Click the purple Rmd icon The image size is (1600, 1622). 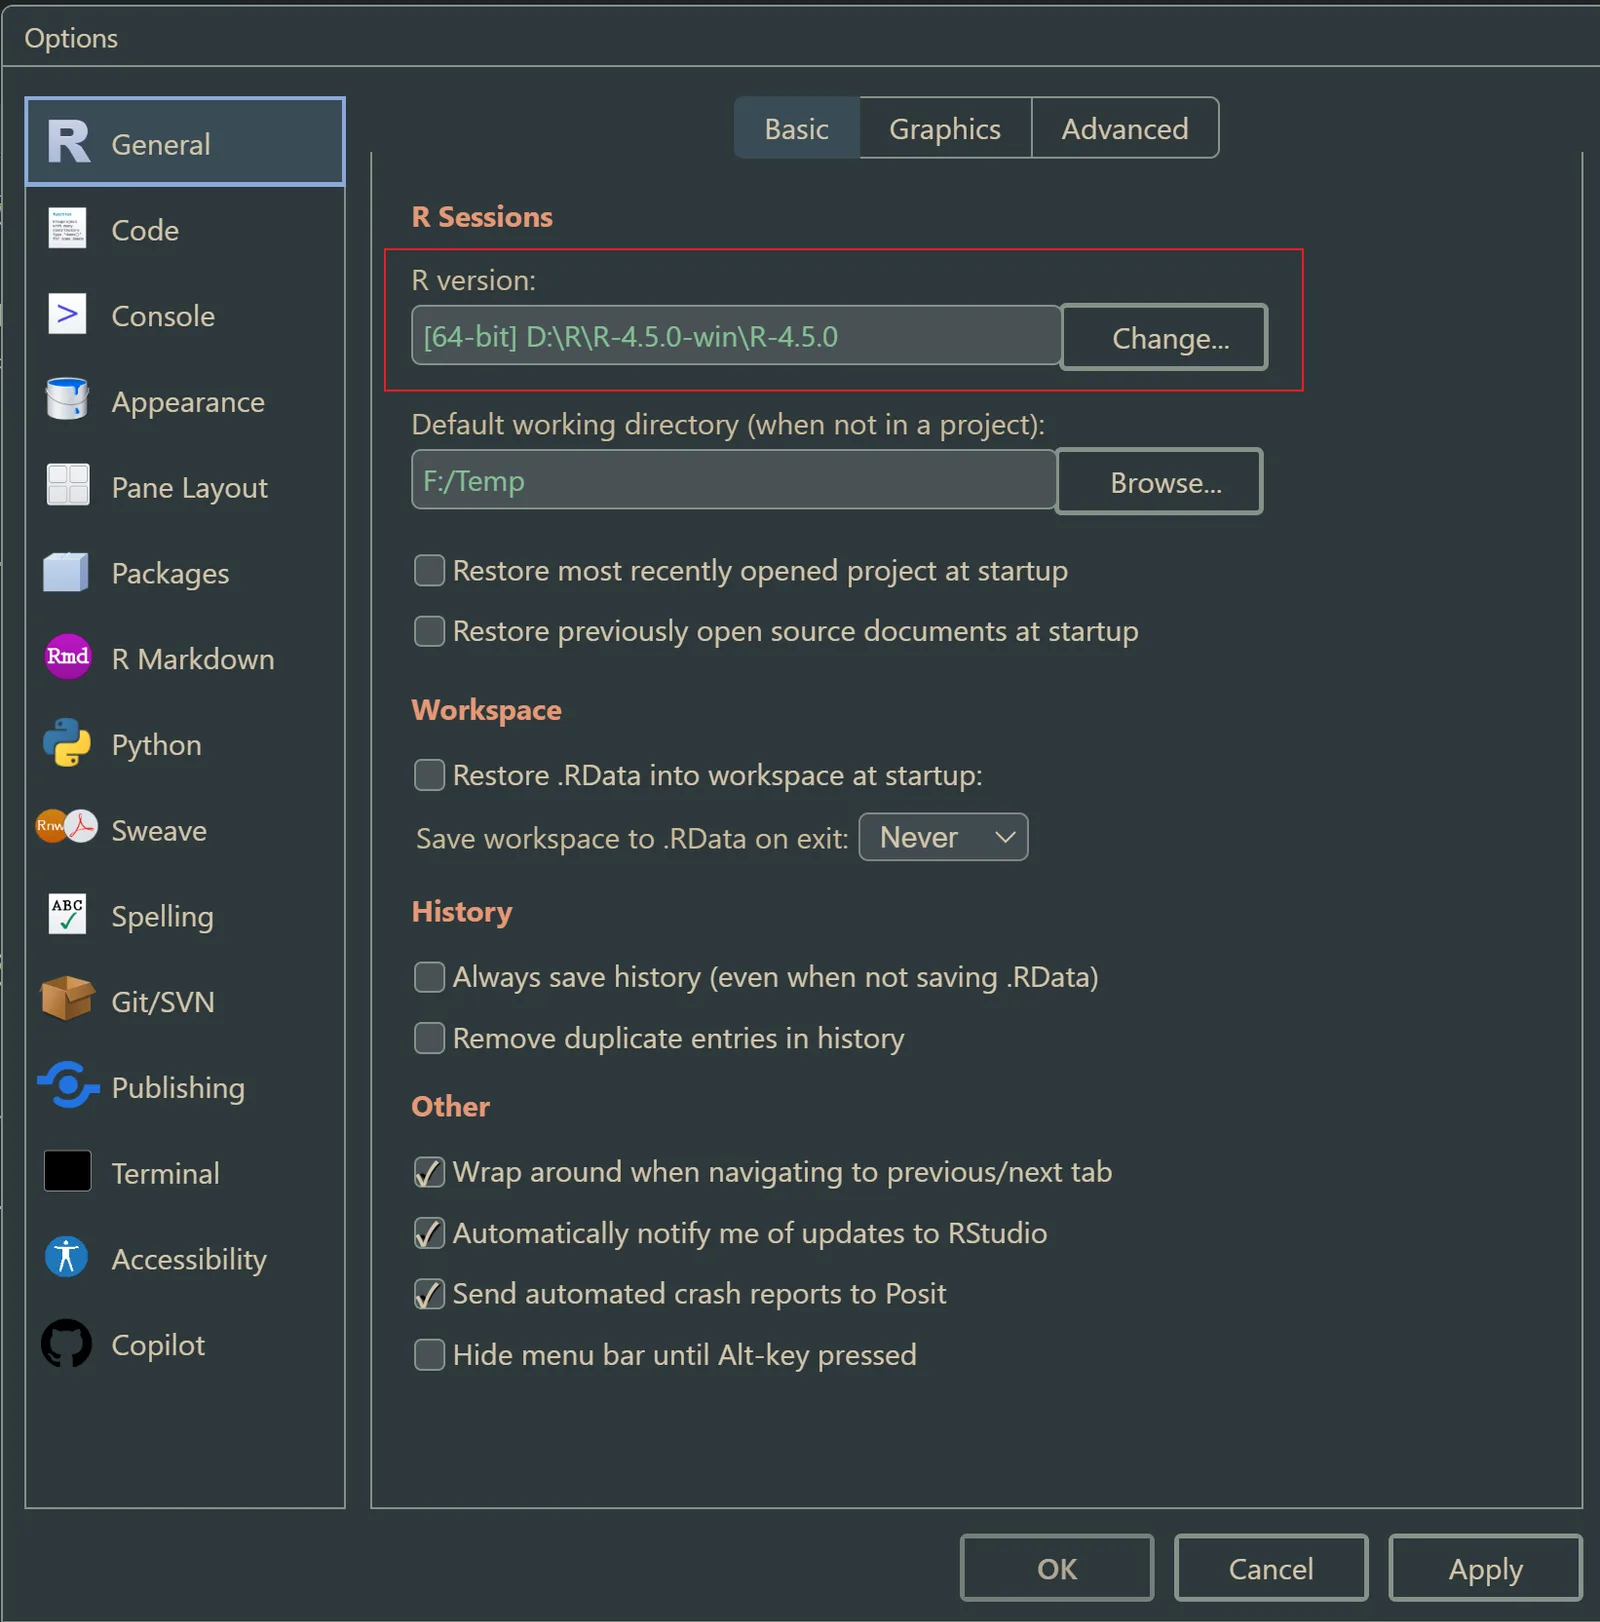click(68, 657)
